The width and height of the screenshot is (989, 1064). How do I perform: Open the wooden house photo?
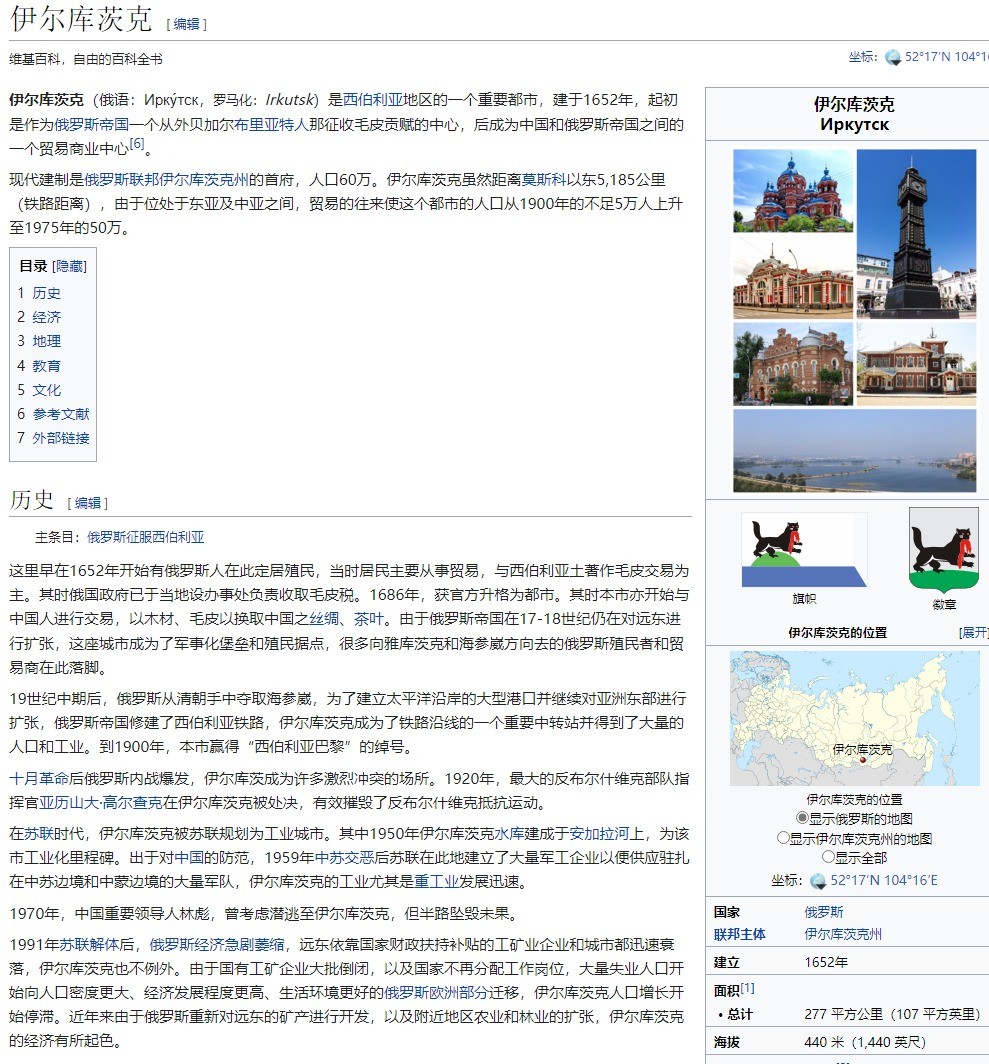point(916,364)
